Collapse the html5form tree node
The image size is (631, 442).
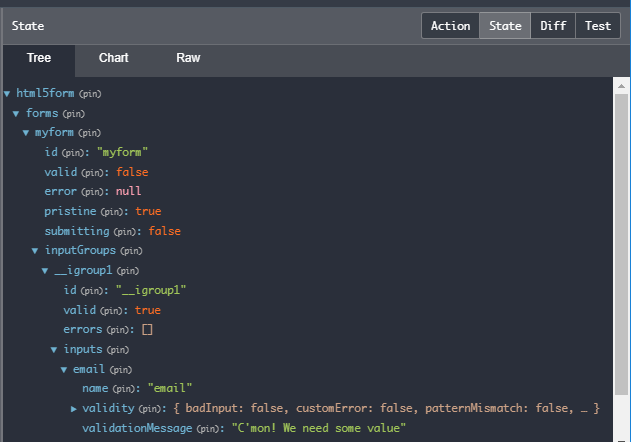[x=7, y=94]
